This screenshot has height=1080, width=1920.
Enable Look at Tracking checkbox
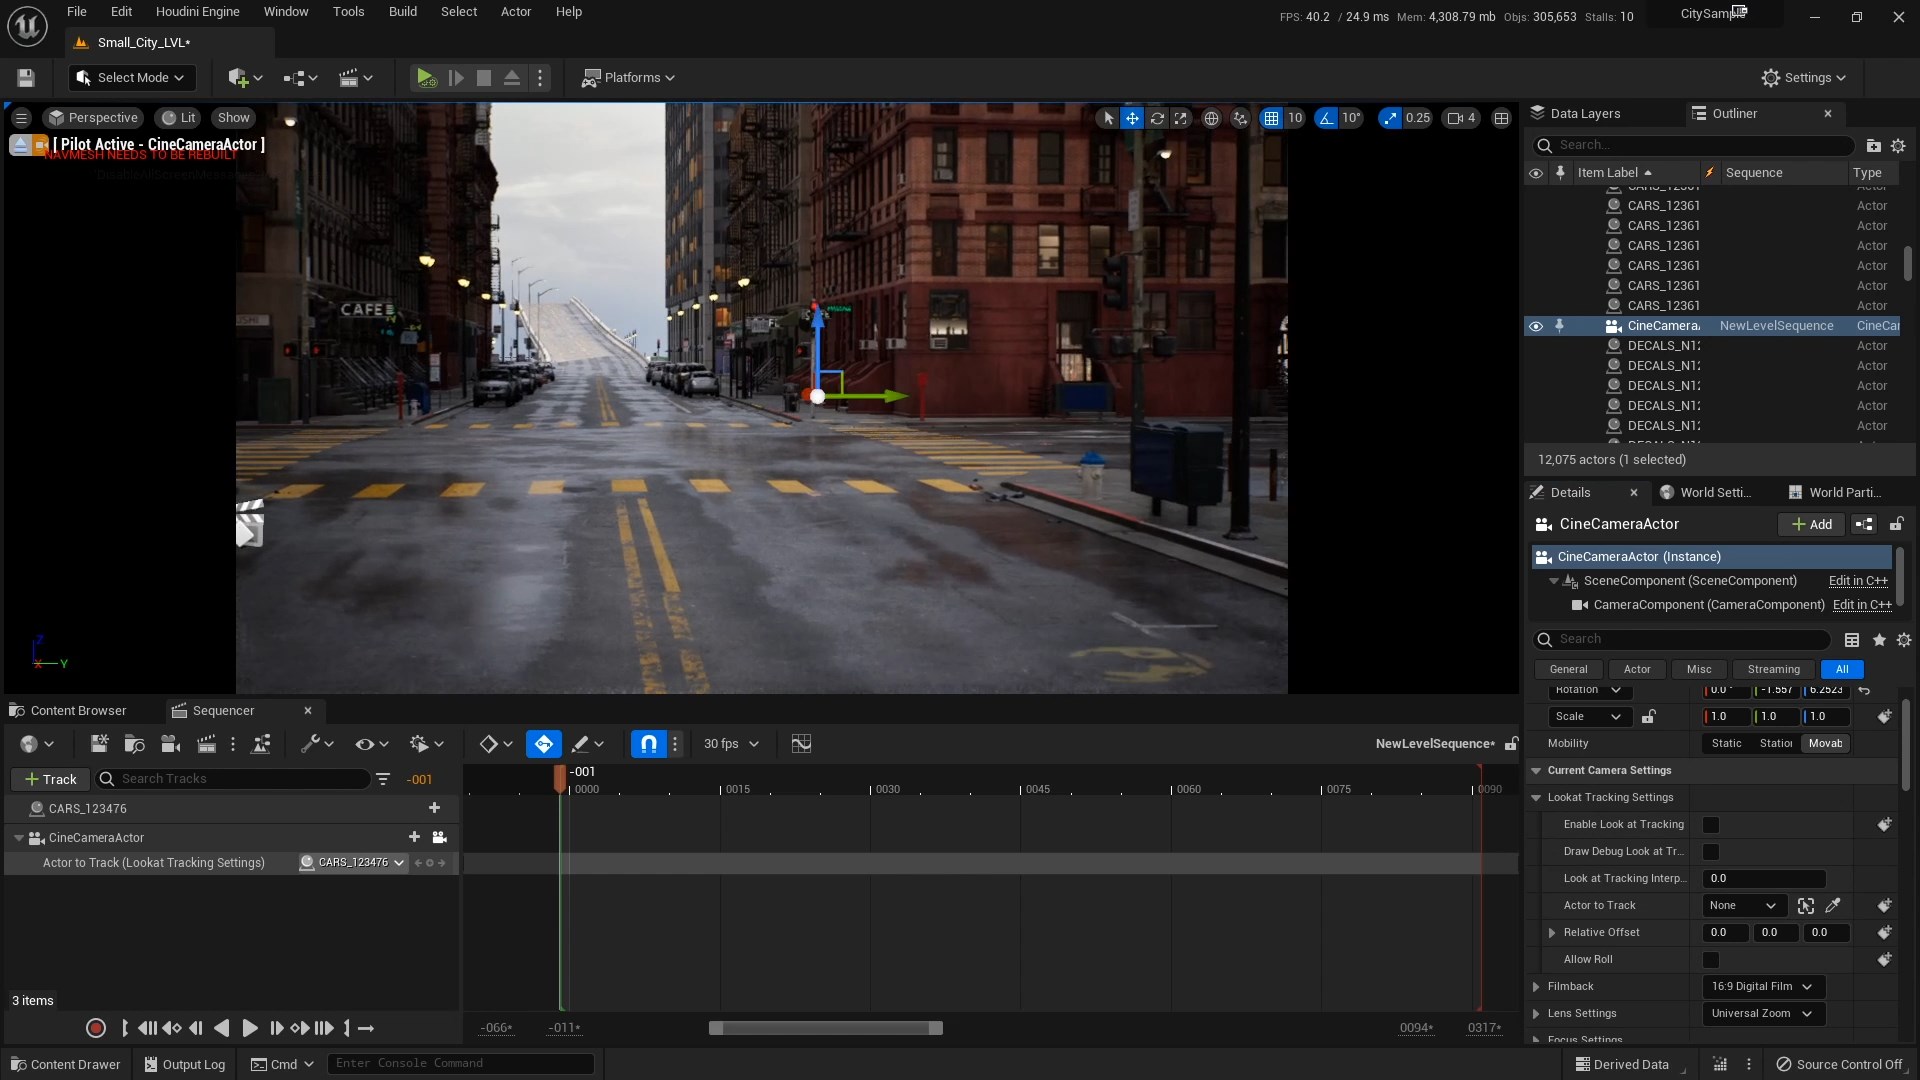(1711, 825)
